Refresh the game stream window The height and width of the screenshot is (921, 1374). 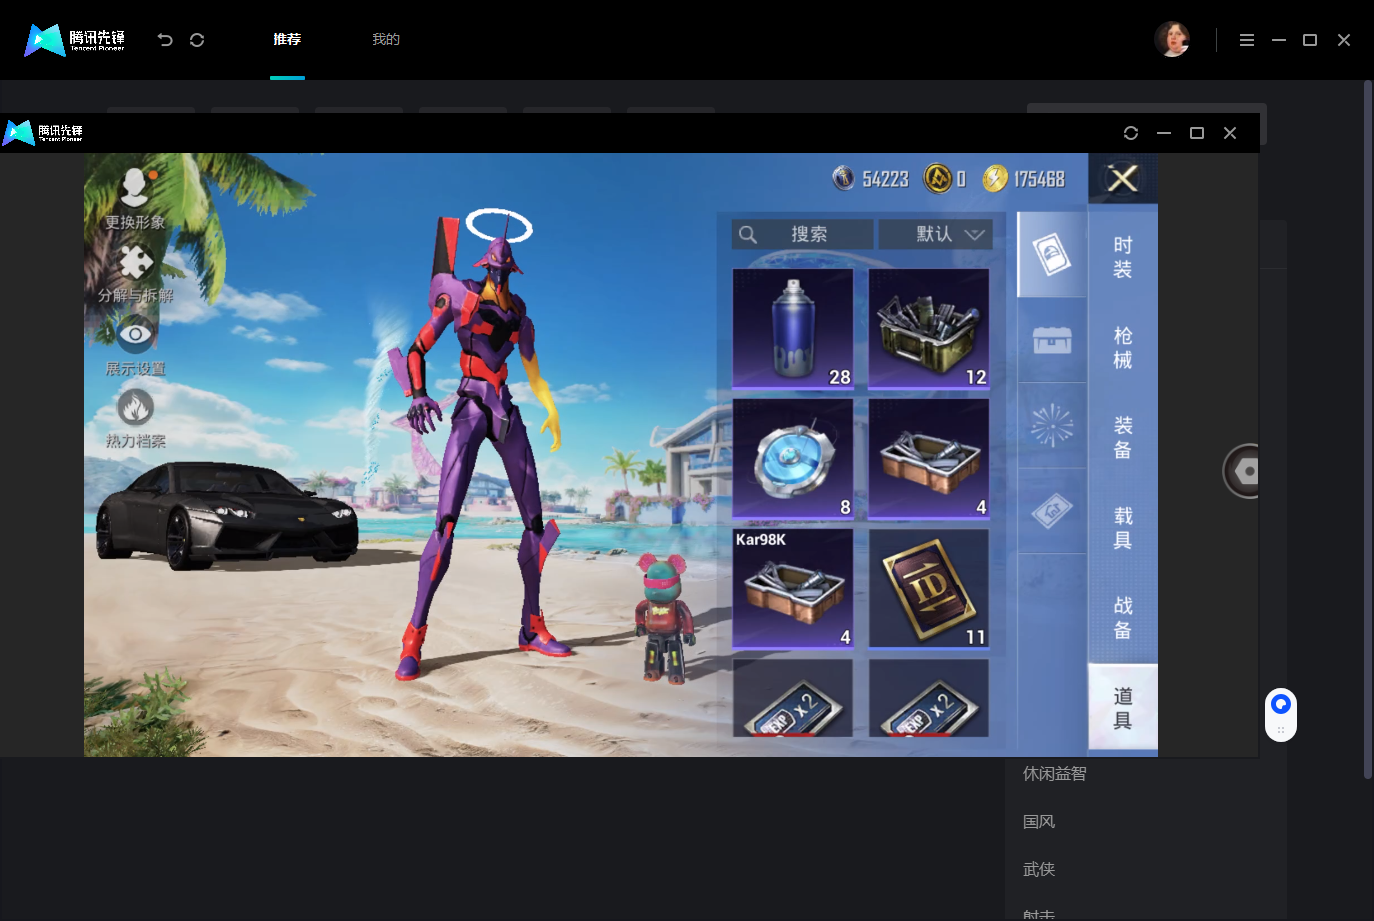point(1131,133)
